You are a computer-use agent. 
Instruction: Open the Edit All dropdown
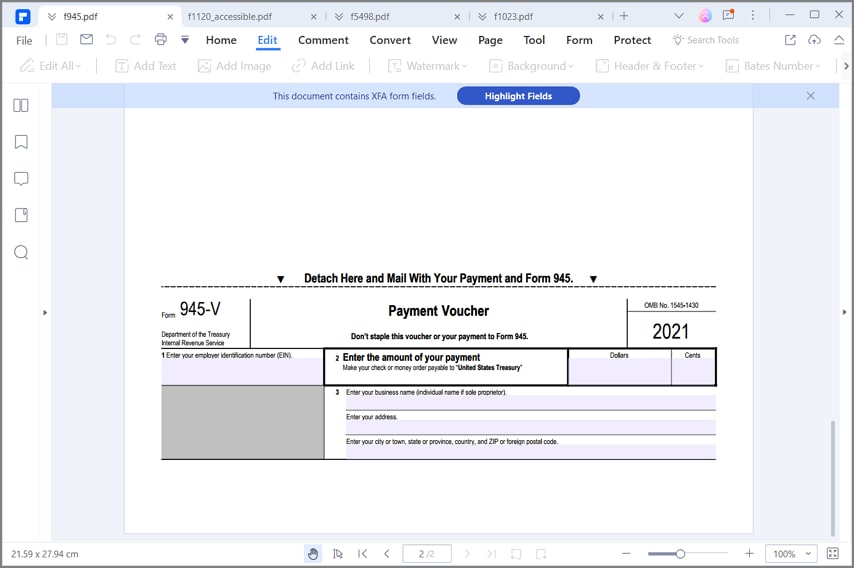coord(50,66)
